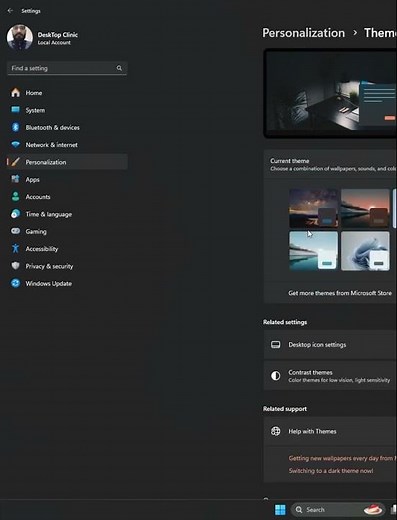
Task: Click the Current theme heading
Action: (x=289, y=160)
